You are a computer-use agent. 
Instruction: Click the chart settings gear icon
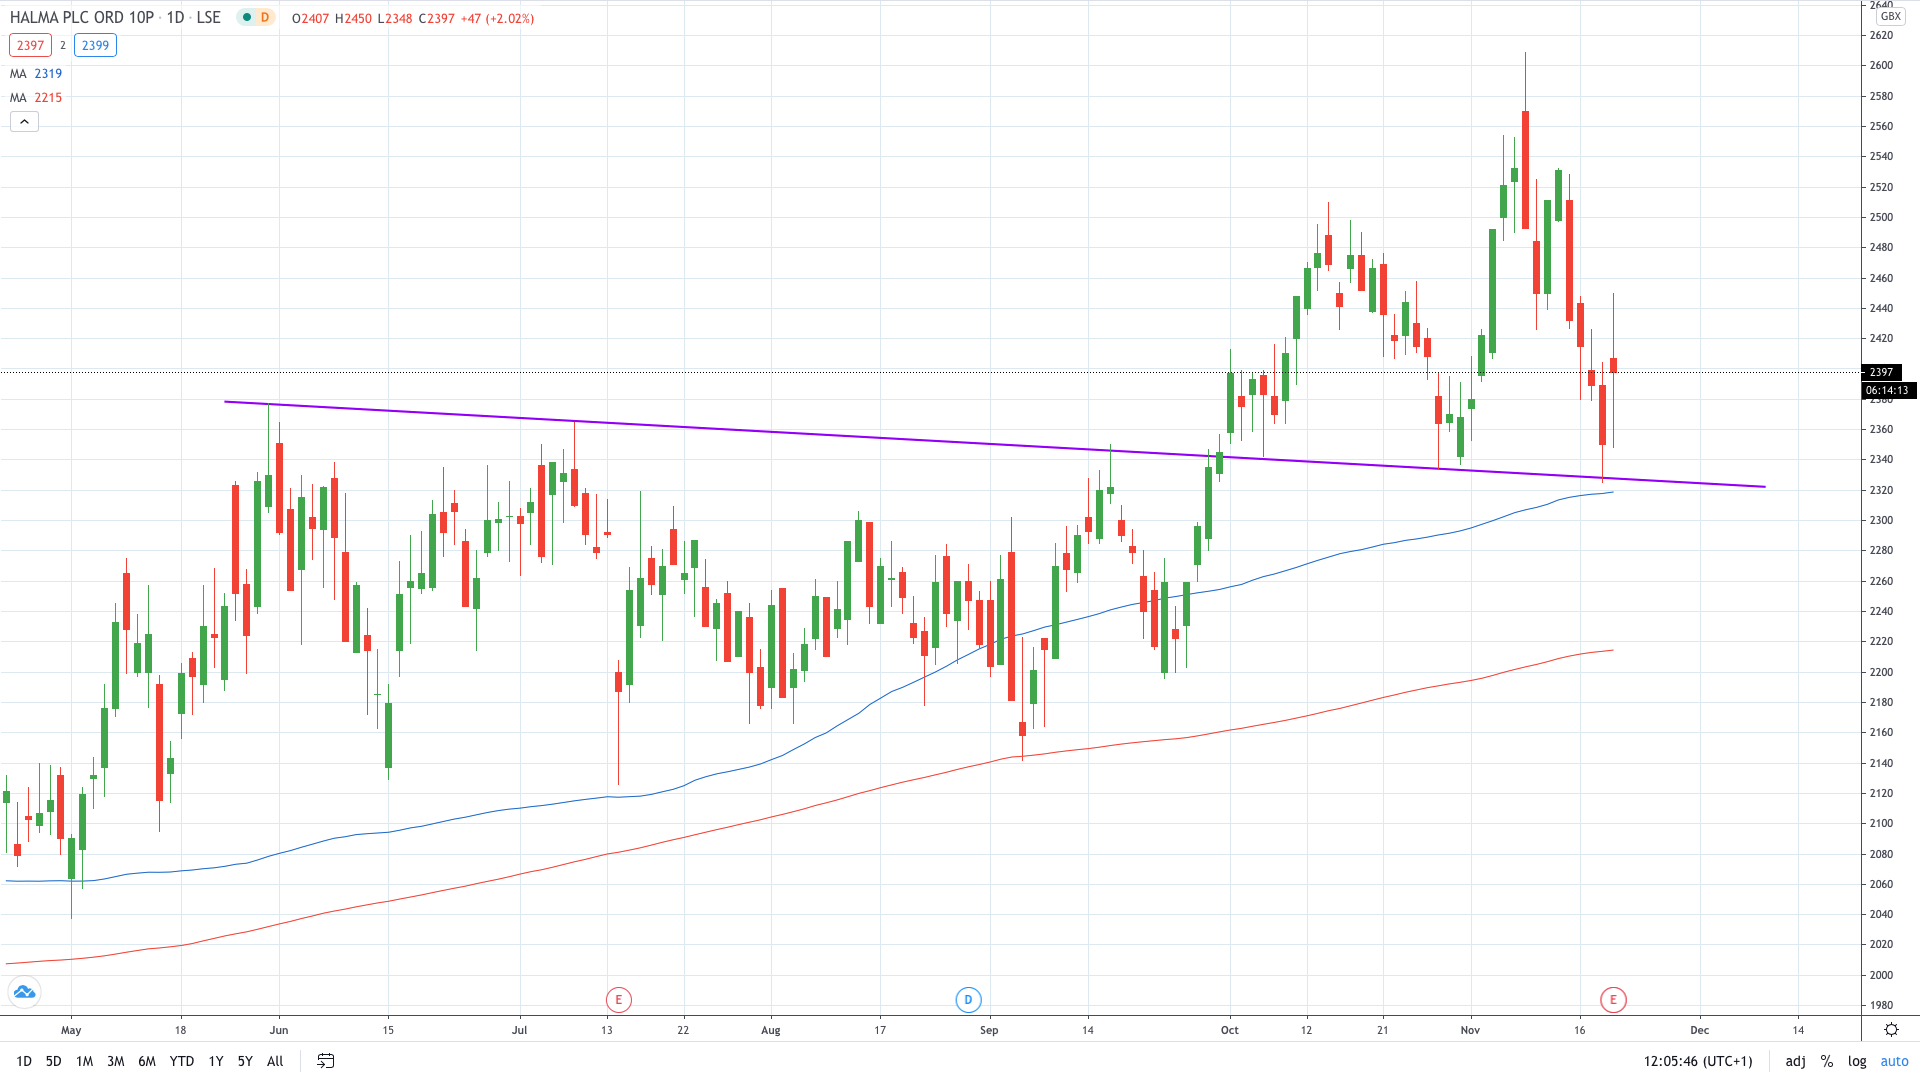[x=1891, y=1029]
